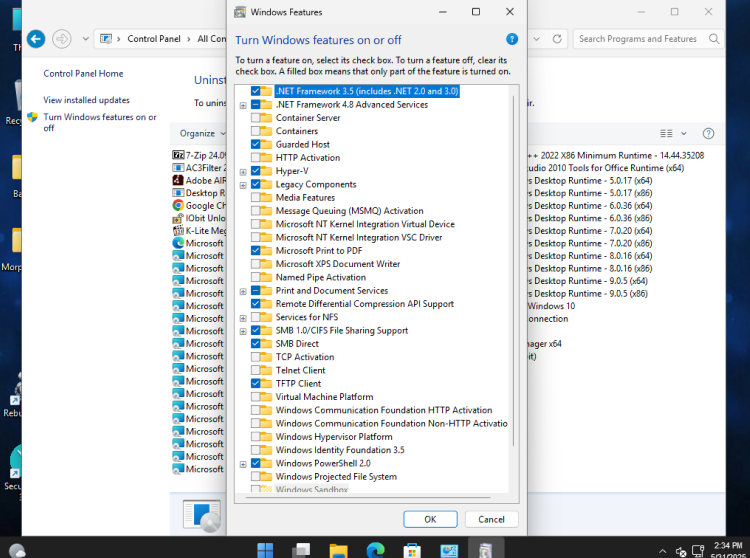The image size is (750, 558).
Task: Click the features list horizontal scrollbar
Action: (x=368, y=497)
